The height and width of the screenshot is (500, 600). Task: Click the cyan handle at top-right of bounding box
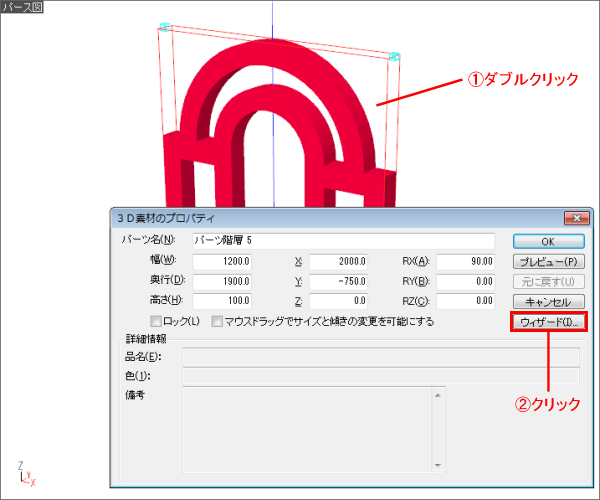click(x=395, y=57)
